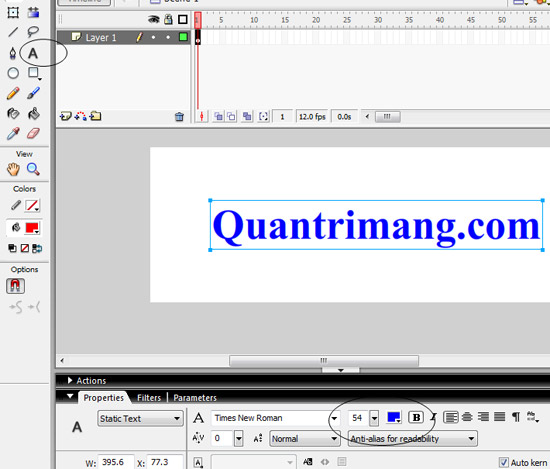
Task: Switch to the Parameters tab
Action: pyautogui.click(x=195, y=398)
